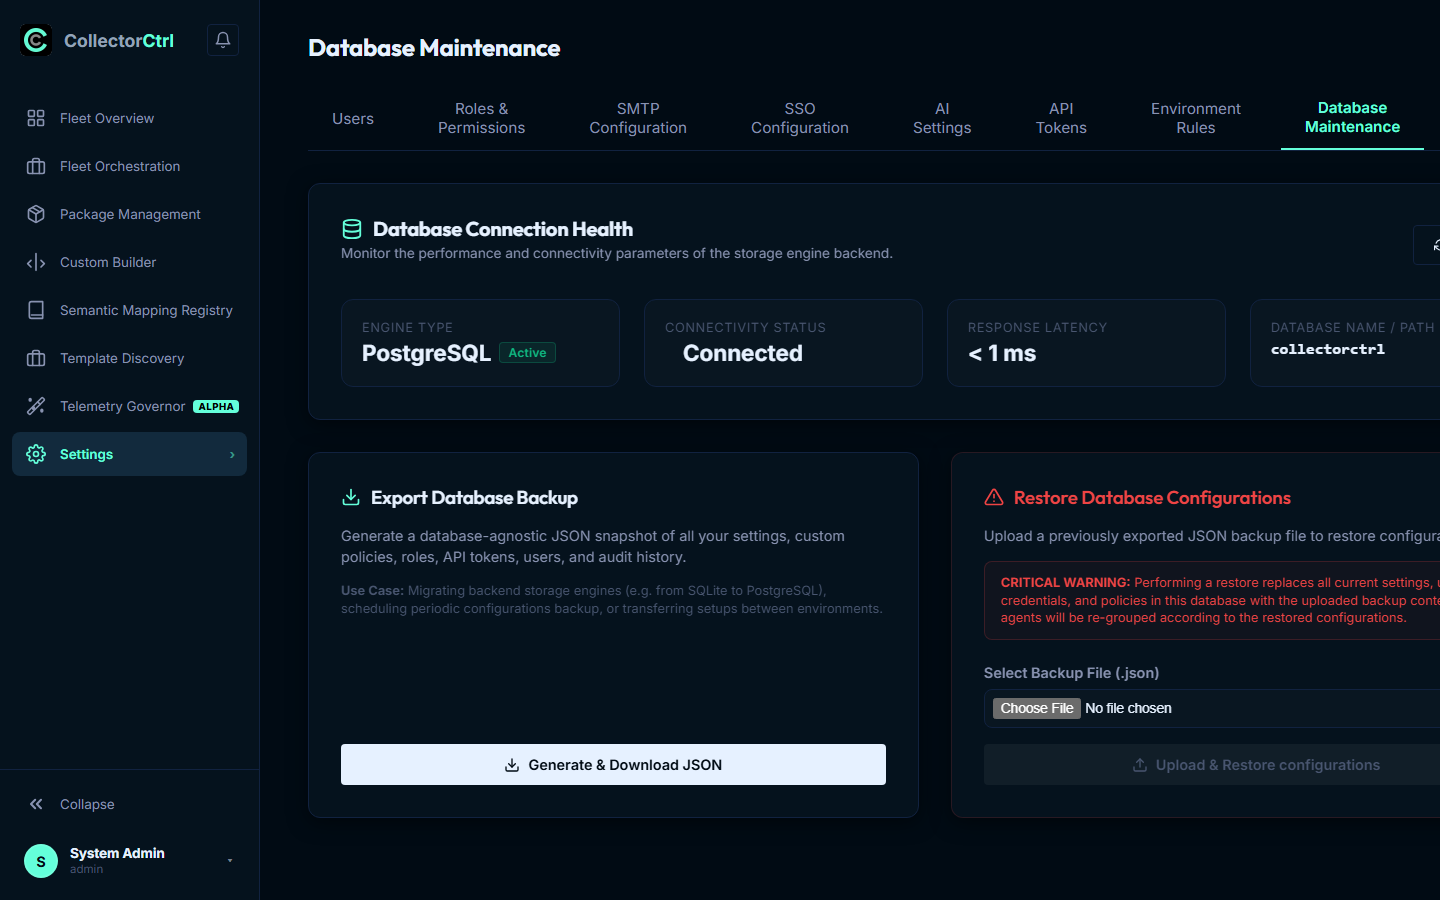Click the warning triangle beside Restore Database
The width and height of the screenshot is (1440, 900).
(994, 497)
